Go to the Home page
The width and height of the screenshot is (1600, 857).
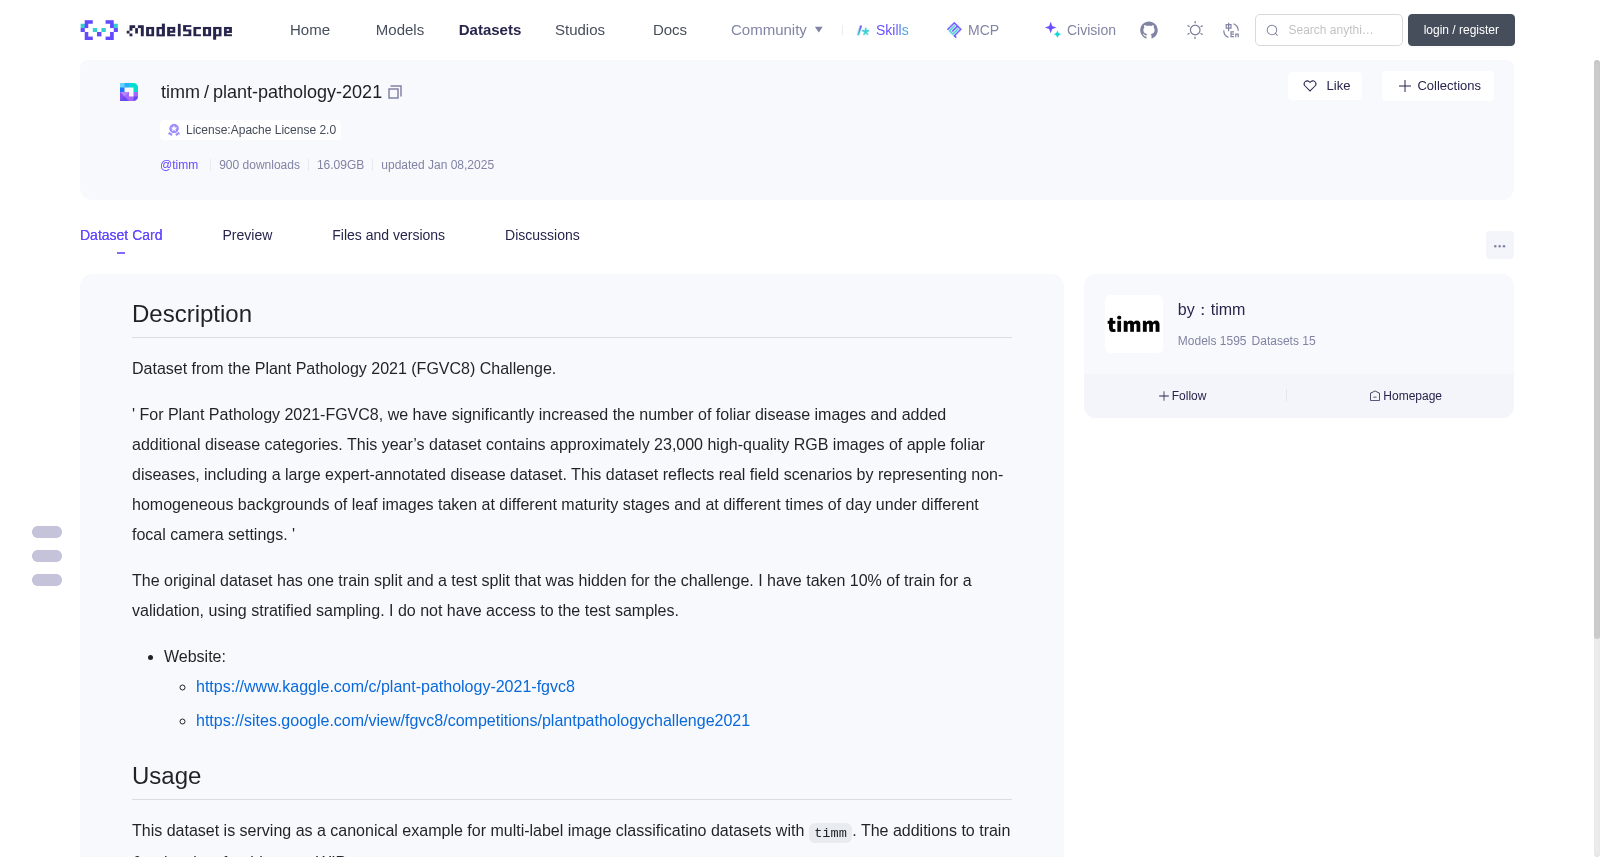click(310, 30)
